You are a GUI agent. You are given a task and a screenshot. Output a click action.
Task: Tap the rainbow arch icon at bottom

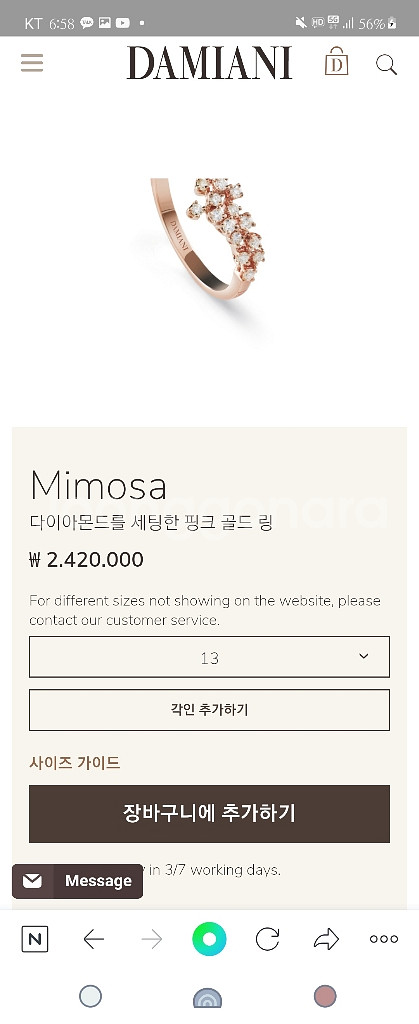click(208, 997)
